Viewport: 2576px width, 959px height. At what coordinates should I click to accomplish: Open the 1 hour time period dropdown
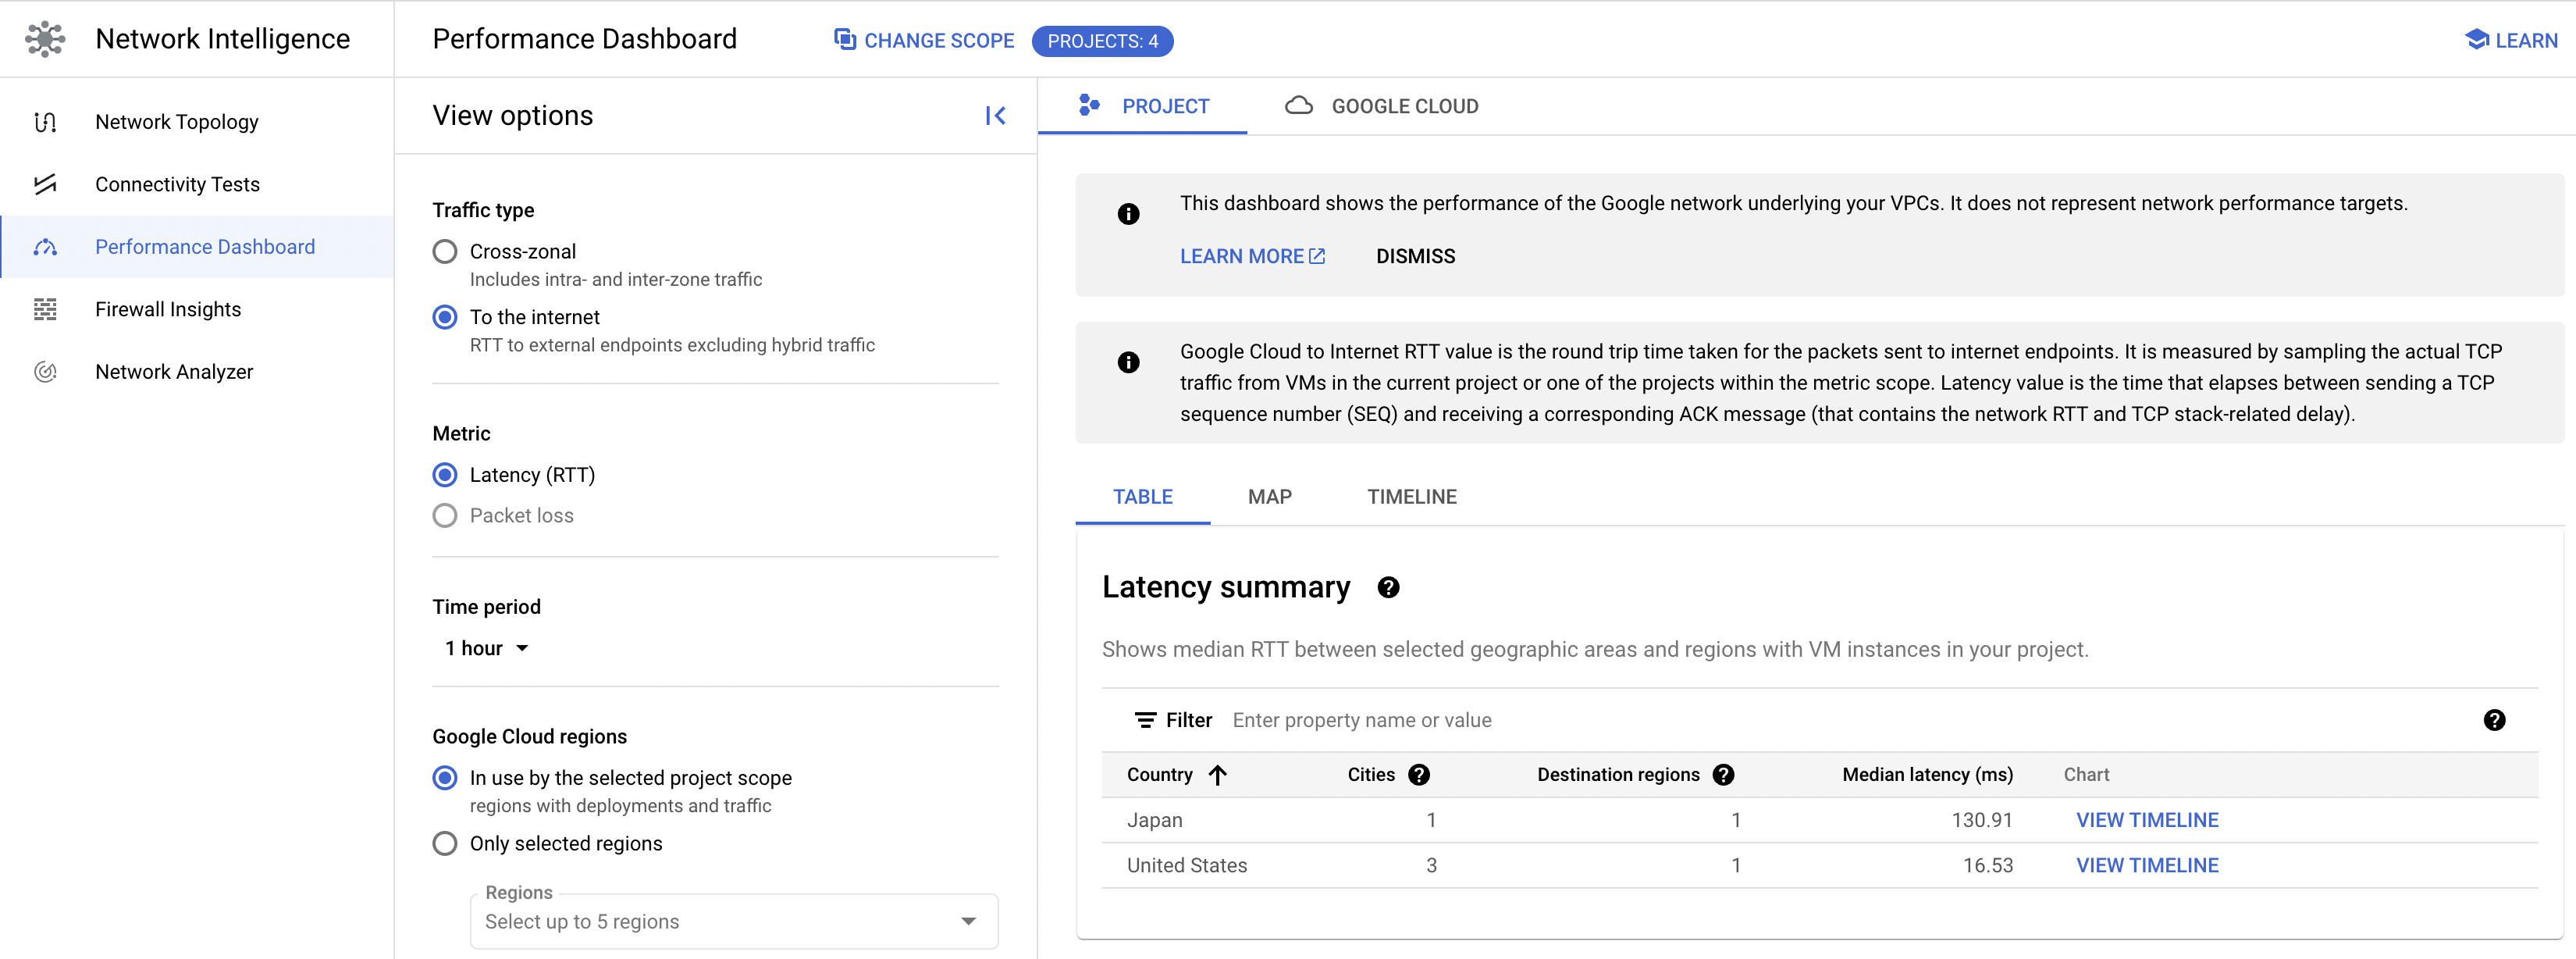pyautogui.click(x=487, y=649)
